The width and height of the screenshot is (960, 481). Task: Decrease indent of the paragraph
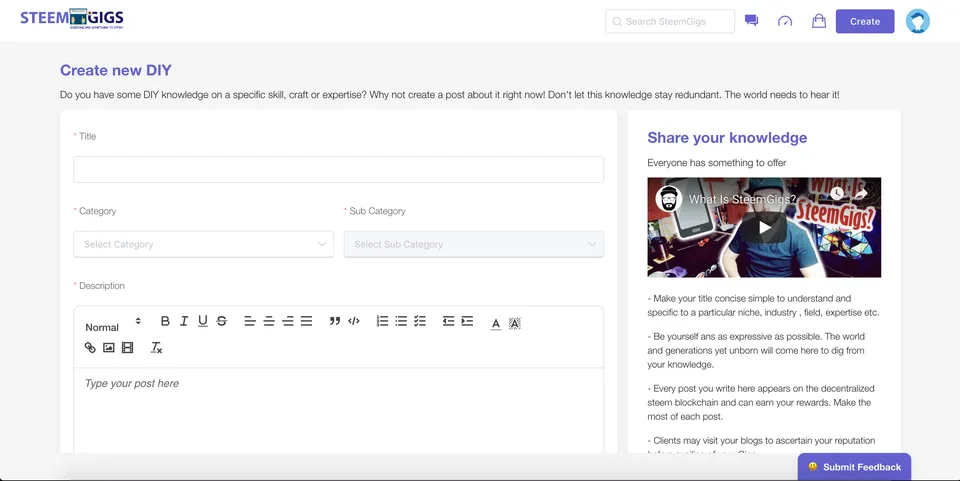click(x=448, y=321)
